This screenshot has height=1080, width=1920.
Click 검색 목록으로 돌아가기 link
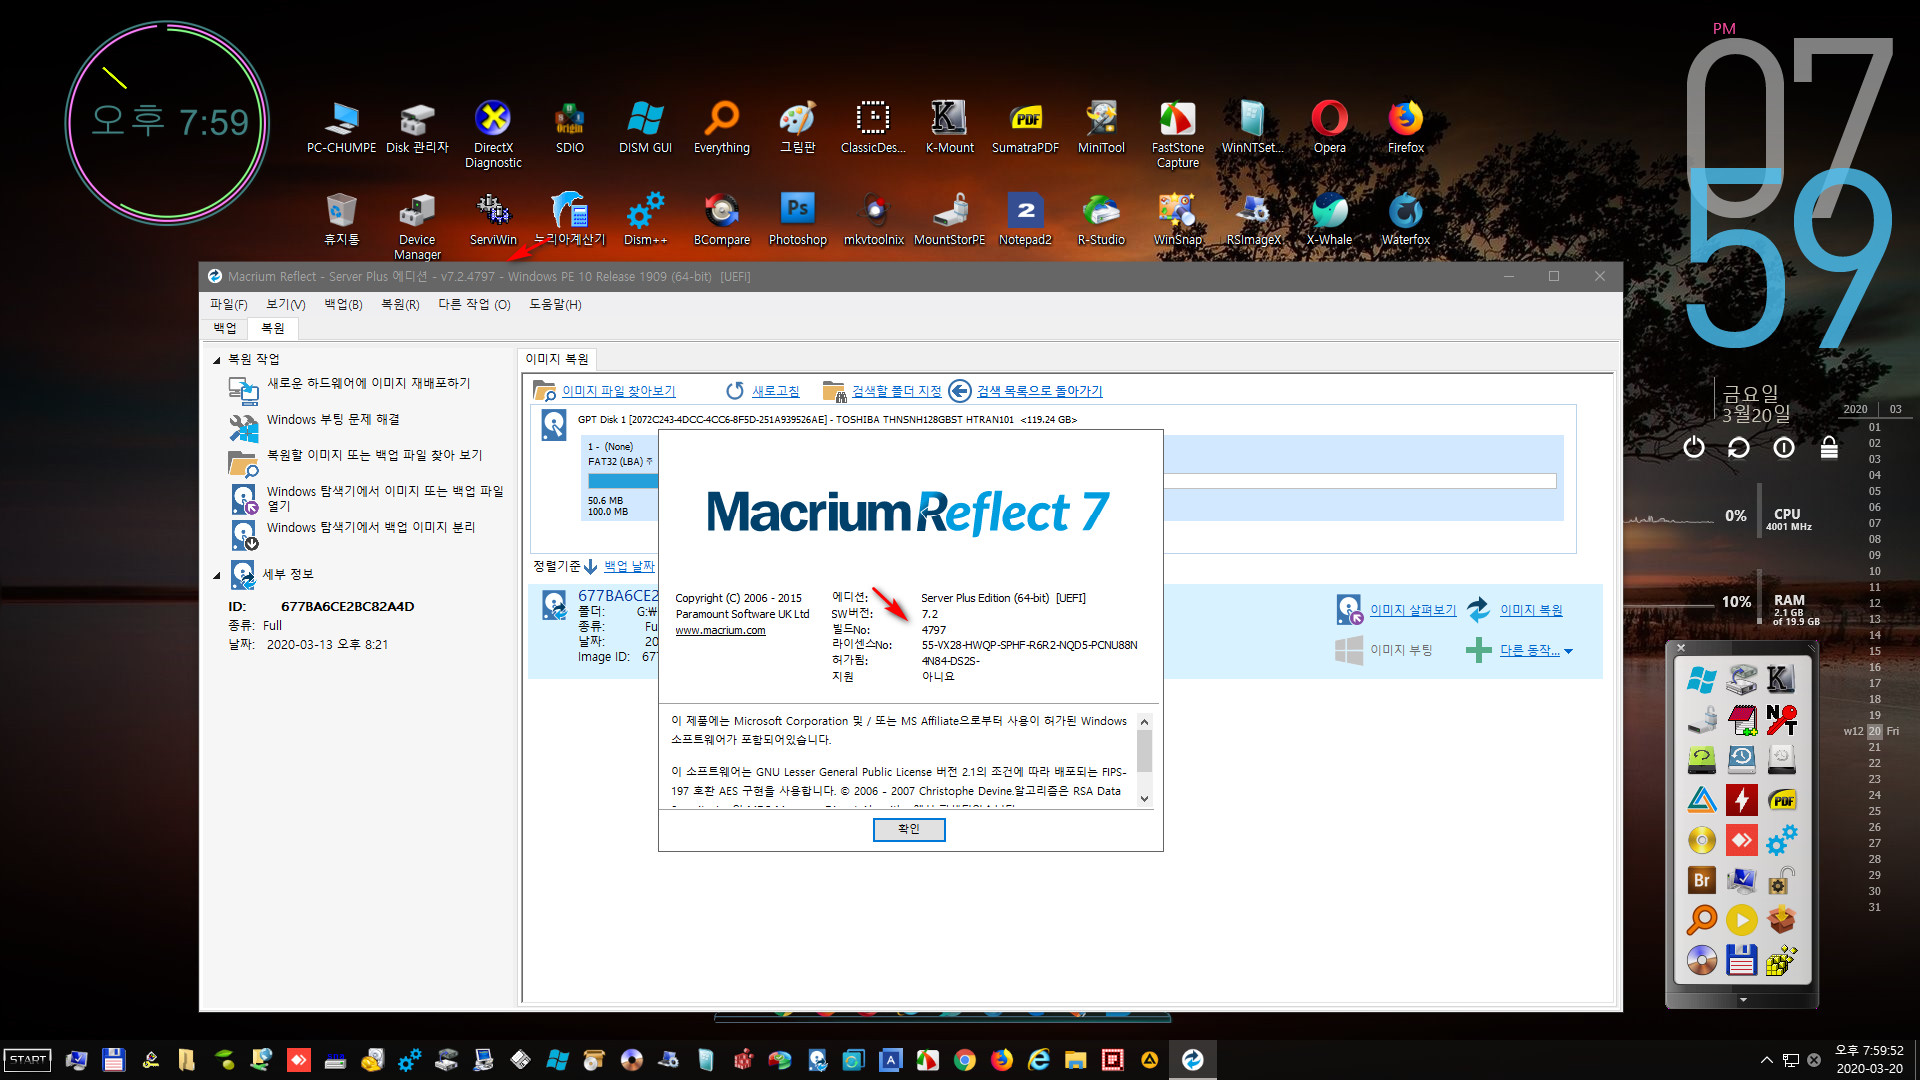(x=1039, y=391)
